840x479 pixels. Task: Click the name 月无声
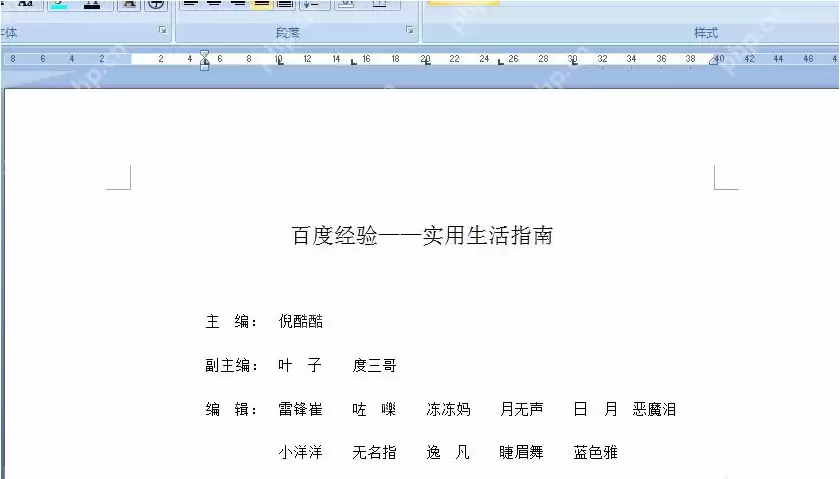pyautogui.click(x=522, y=409)
